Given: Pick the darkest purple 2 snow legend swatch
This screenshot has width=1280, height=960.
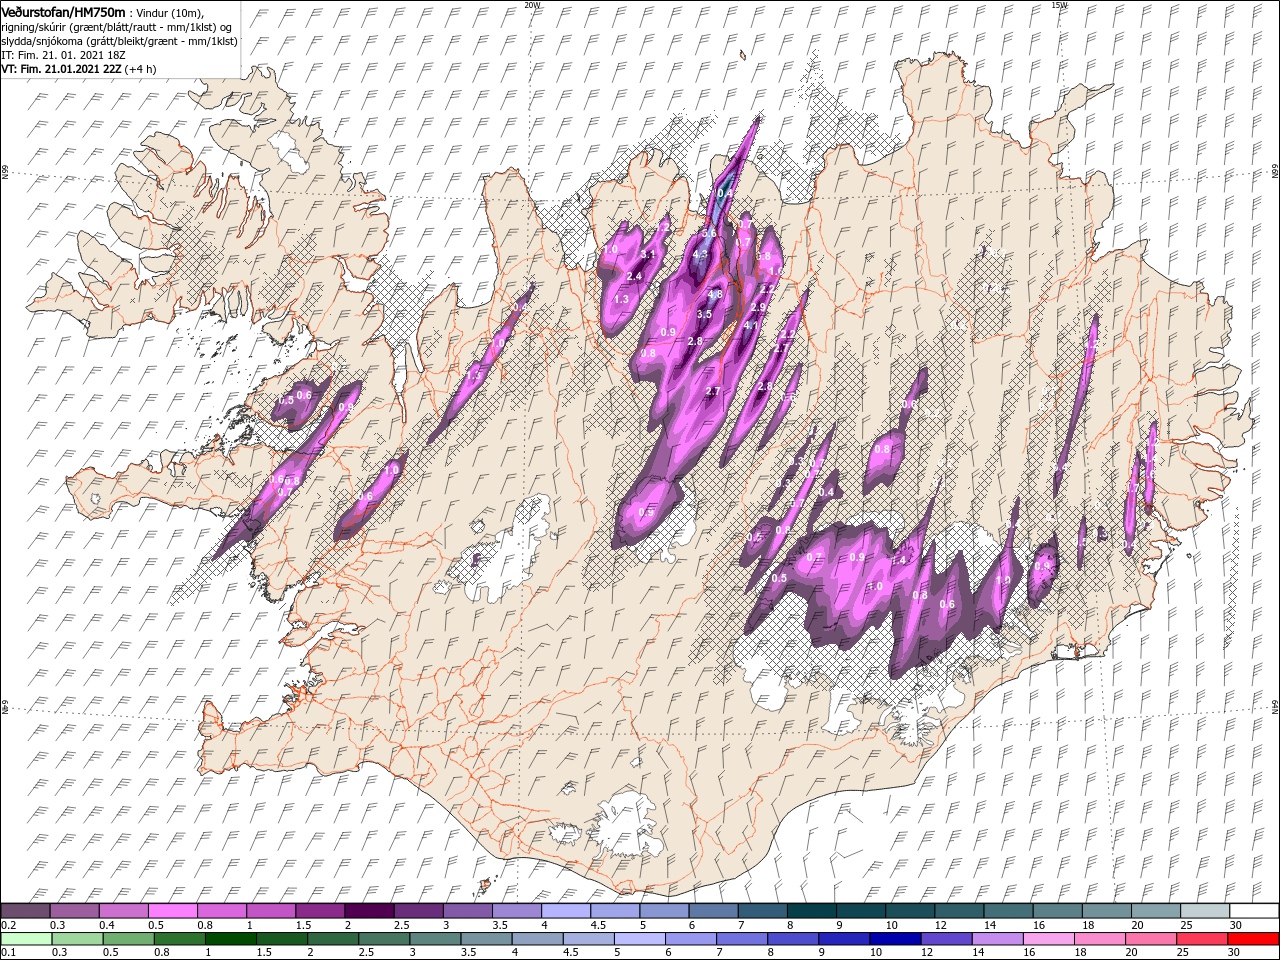Looking at the screenshot, I should click(368, 911).
